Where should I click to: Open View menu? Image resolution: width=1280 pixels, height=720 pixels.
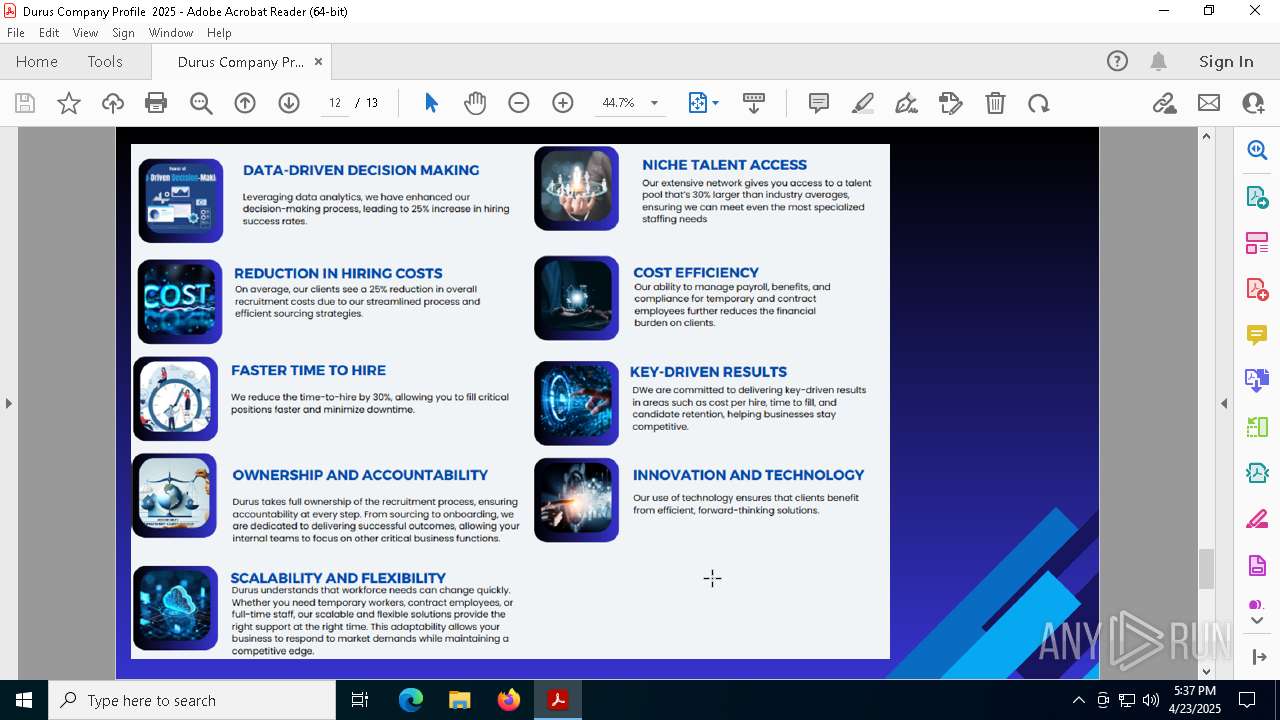pos(85,33)
